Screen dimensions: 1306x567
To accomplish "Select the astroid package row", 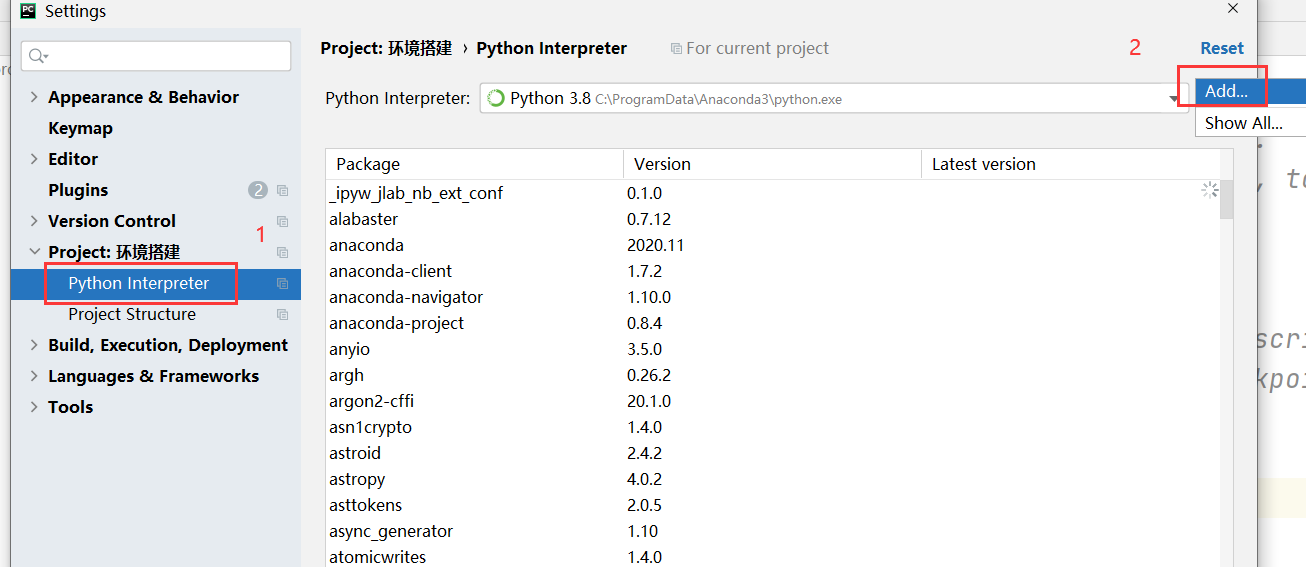I will (x=773, y=453).
